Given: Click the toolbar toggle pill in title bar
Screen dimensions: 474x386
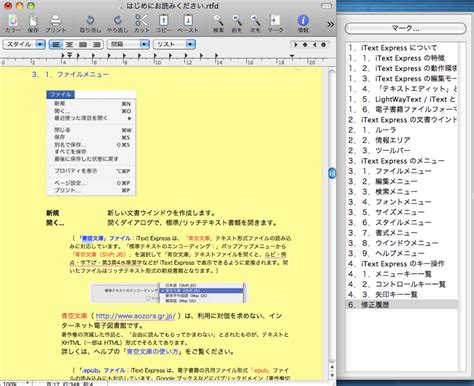Looking at the screenshot, I should (326, 6).
